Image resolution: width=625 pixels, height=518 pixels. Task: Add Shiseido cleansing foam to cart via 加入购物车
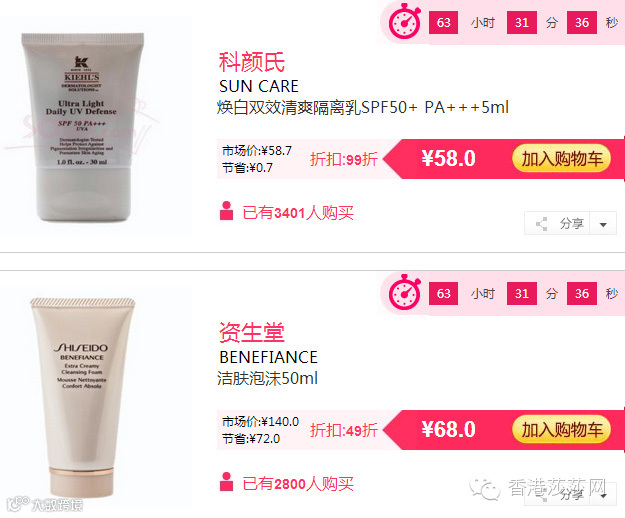[561, 430]
